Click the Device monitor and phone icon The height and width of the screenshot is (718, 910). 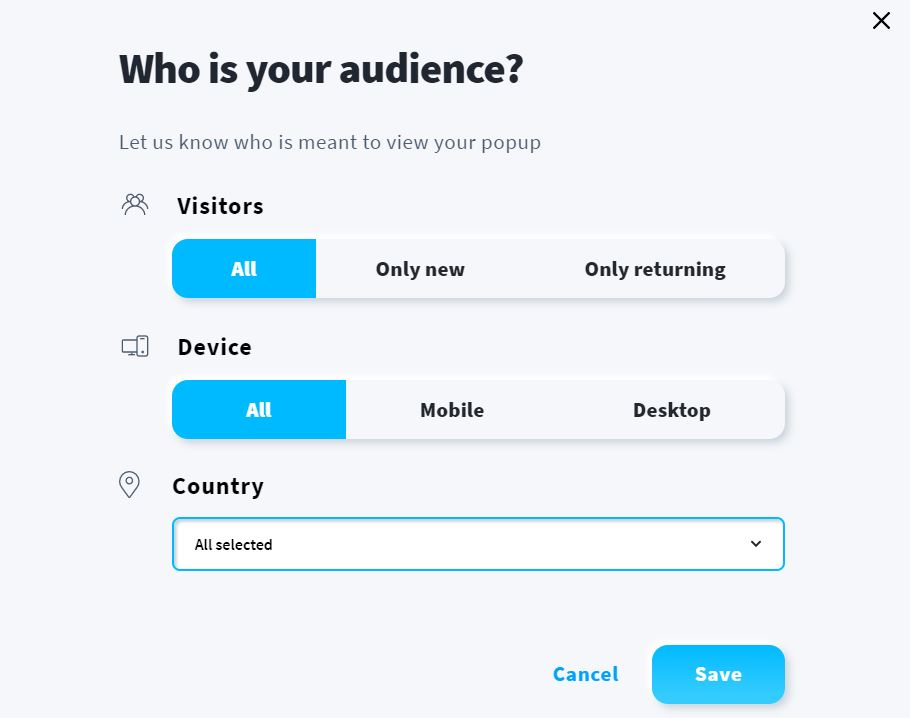coord(135,346)
